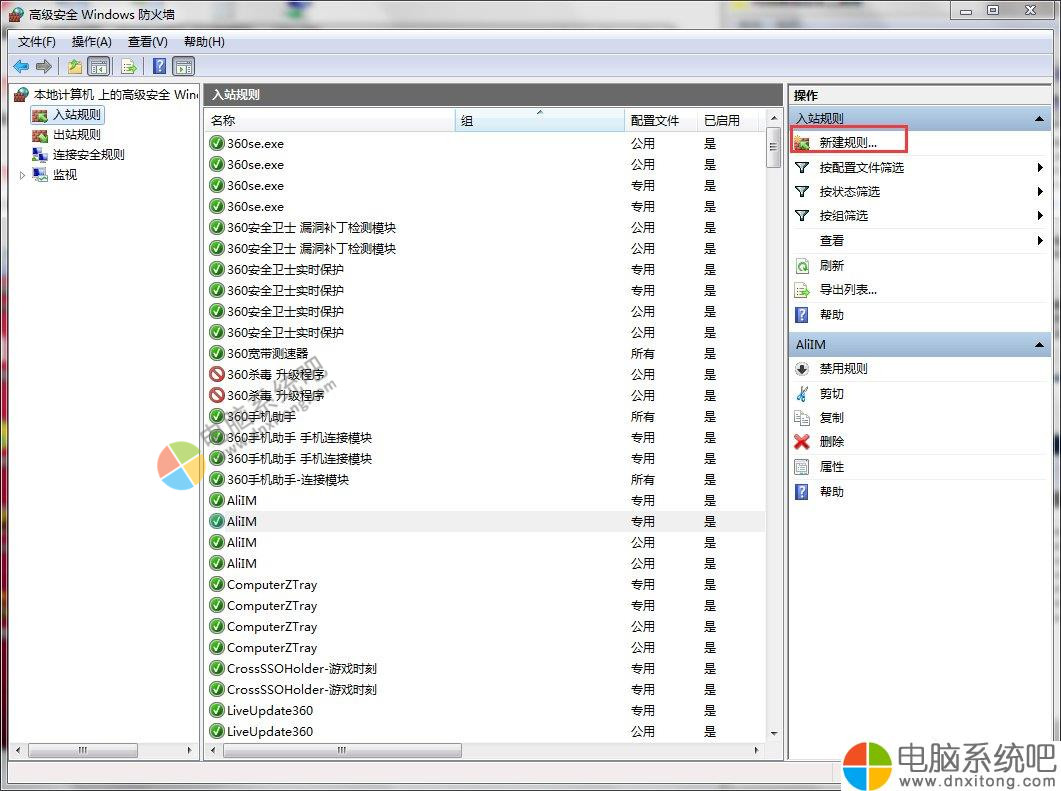Viewport: 1061px width, 791px height.
Task: Click the green check icon of 360宽带测速器 row
Action: pos(217,353)
